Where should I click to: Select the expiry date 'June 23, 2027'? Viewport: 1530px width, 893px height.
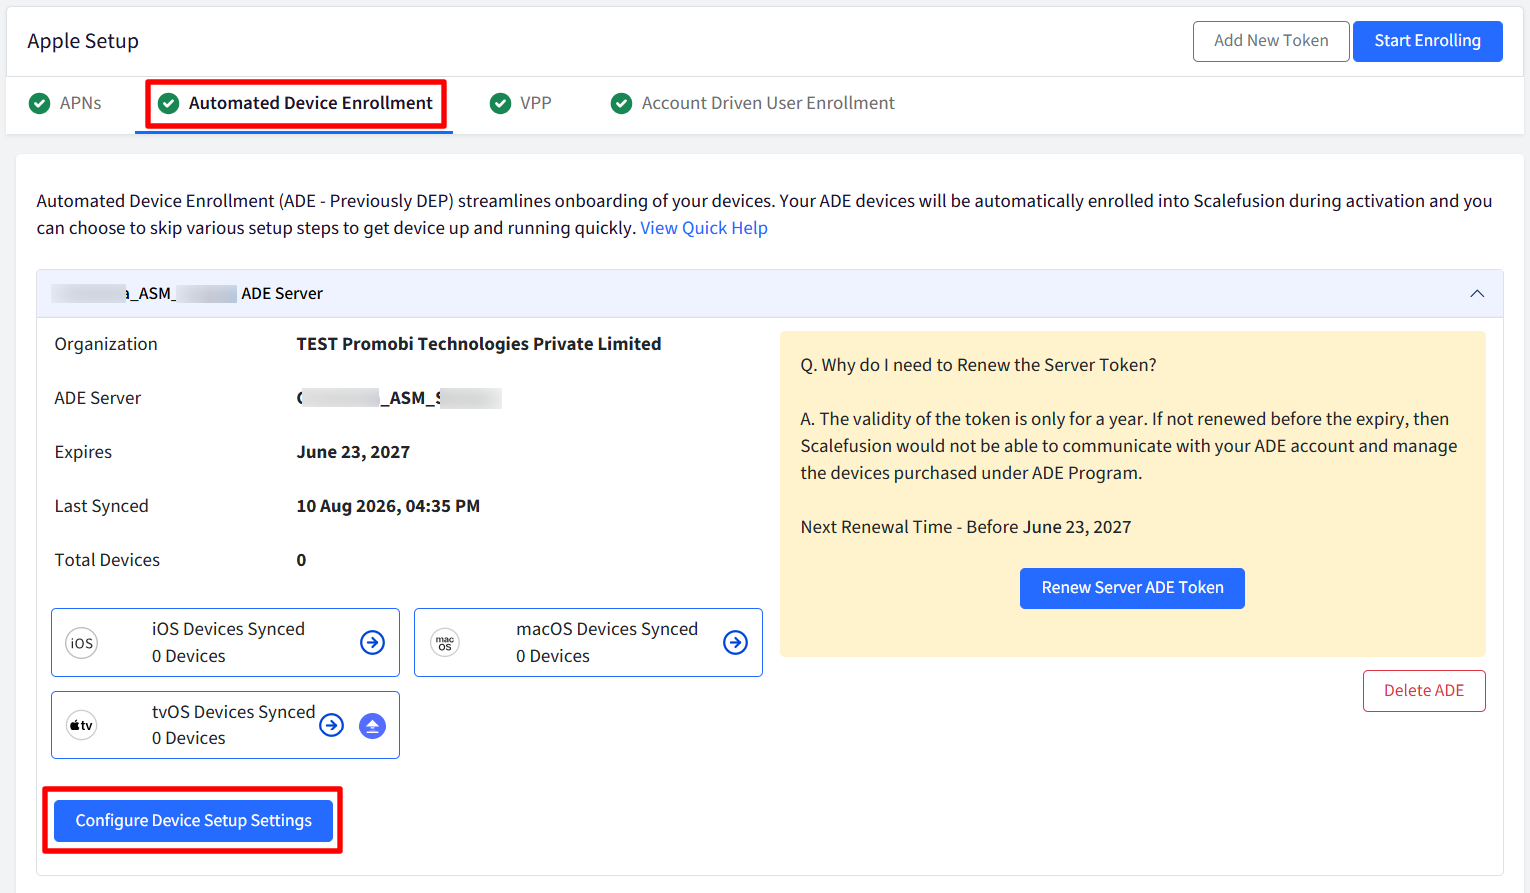coord(353,452)
